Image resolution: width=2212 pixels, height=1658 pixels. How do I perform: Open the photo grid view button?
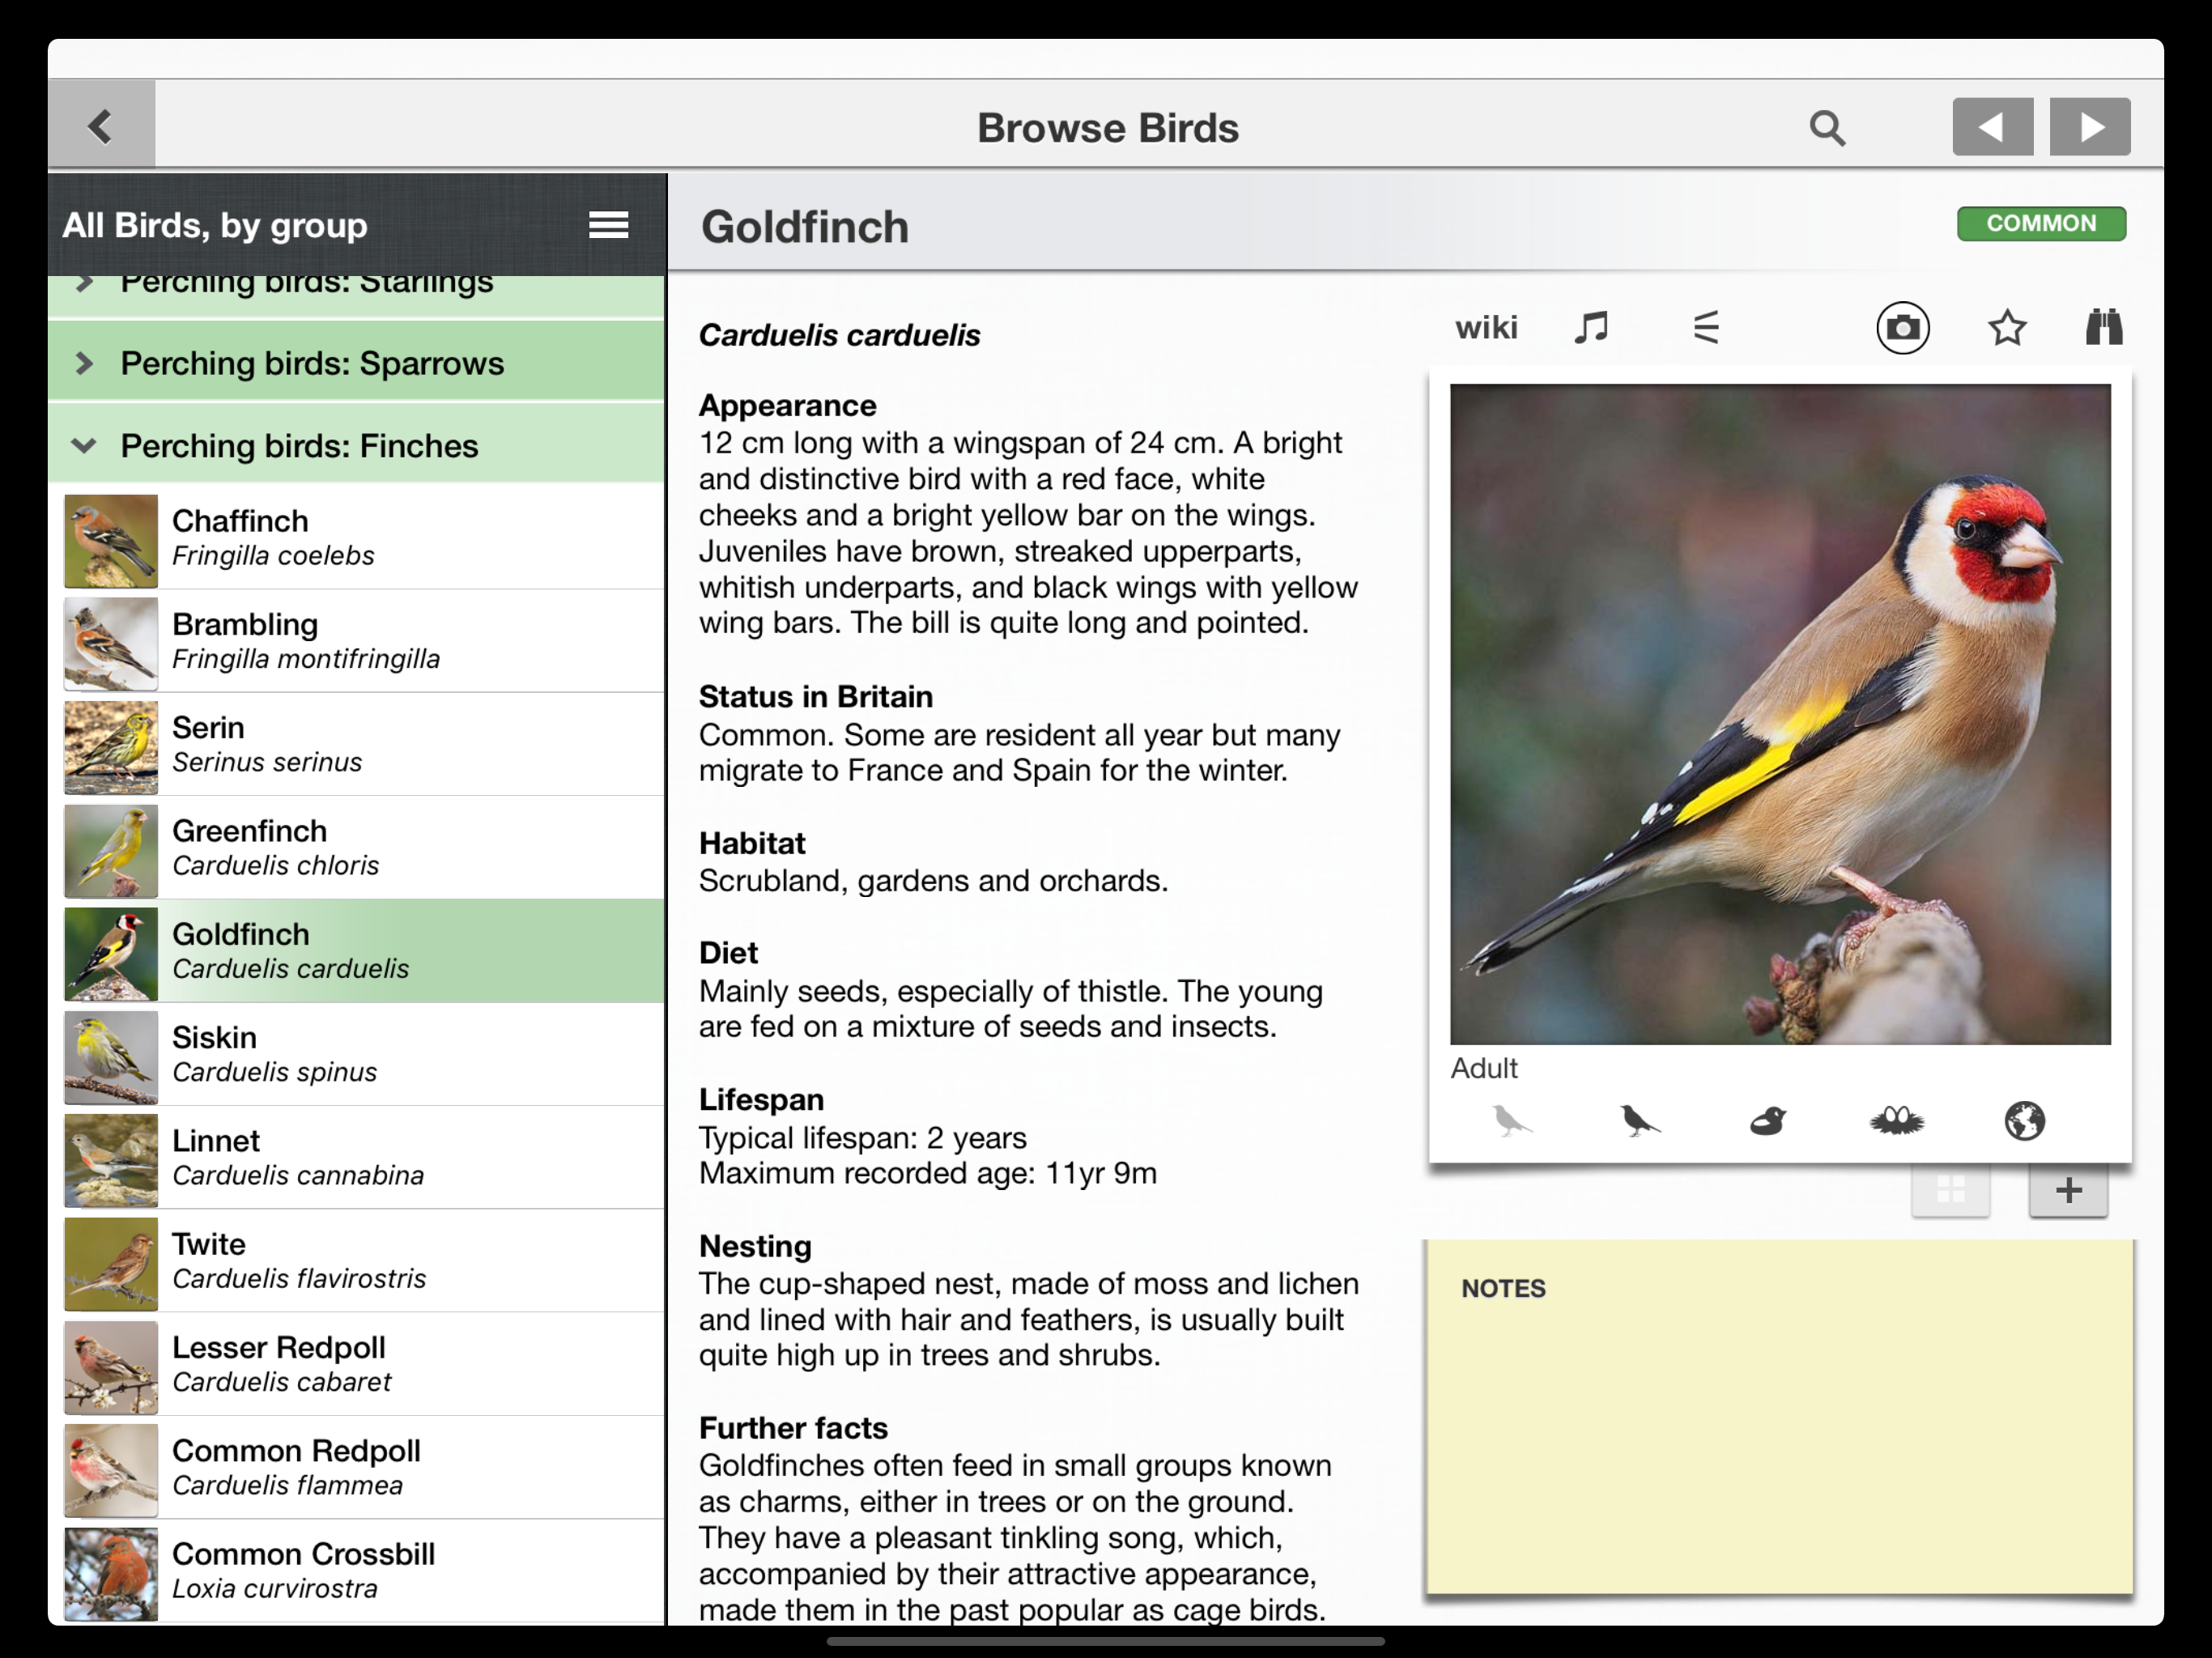[x=1950, y=1189]
